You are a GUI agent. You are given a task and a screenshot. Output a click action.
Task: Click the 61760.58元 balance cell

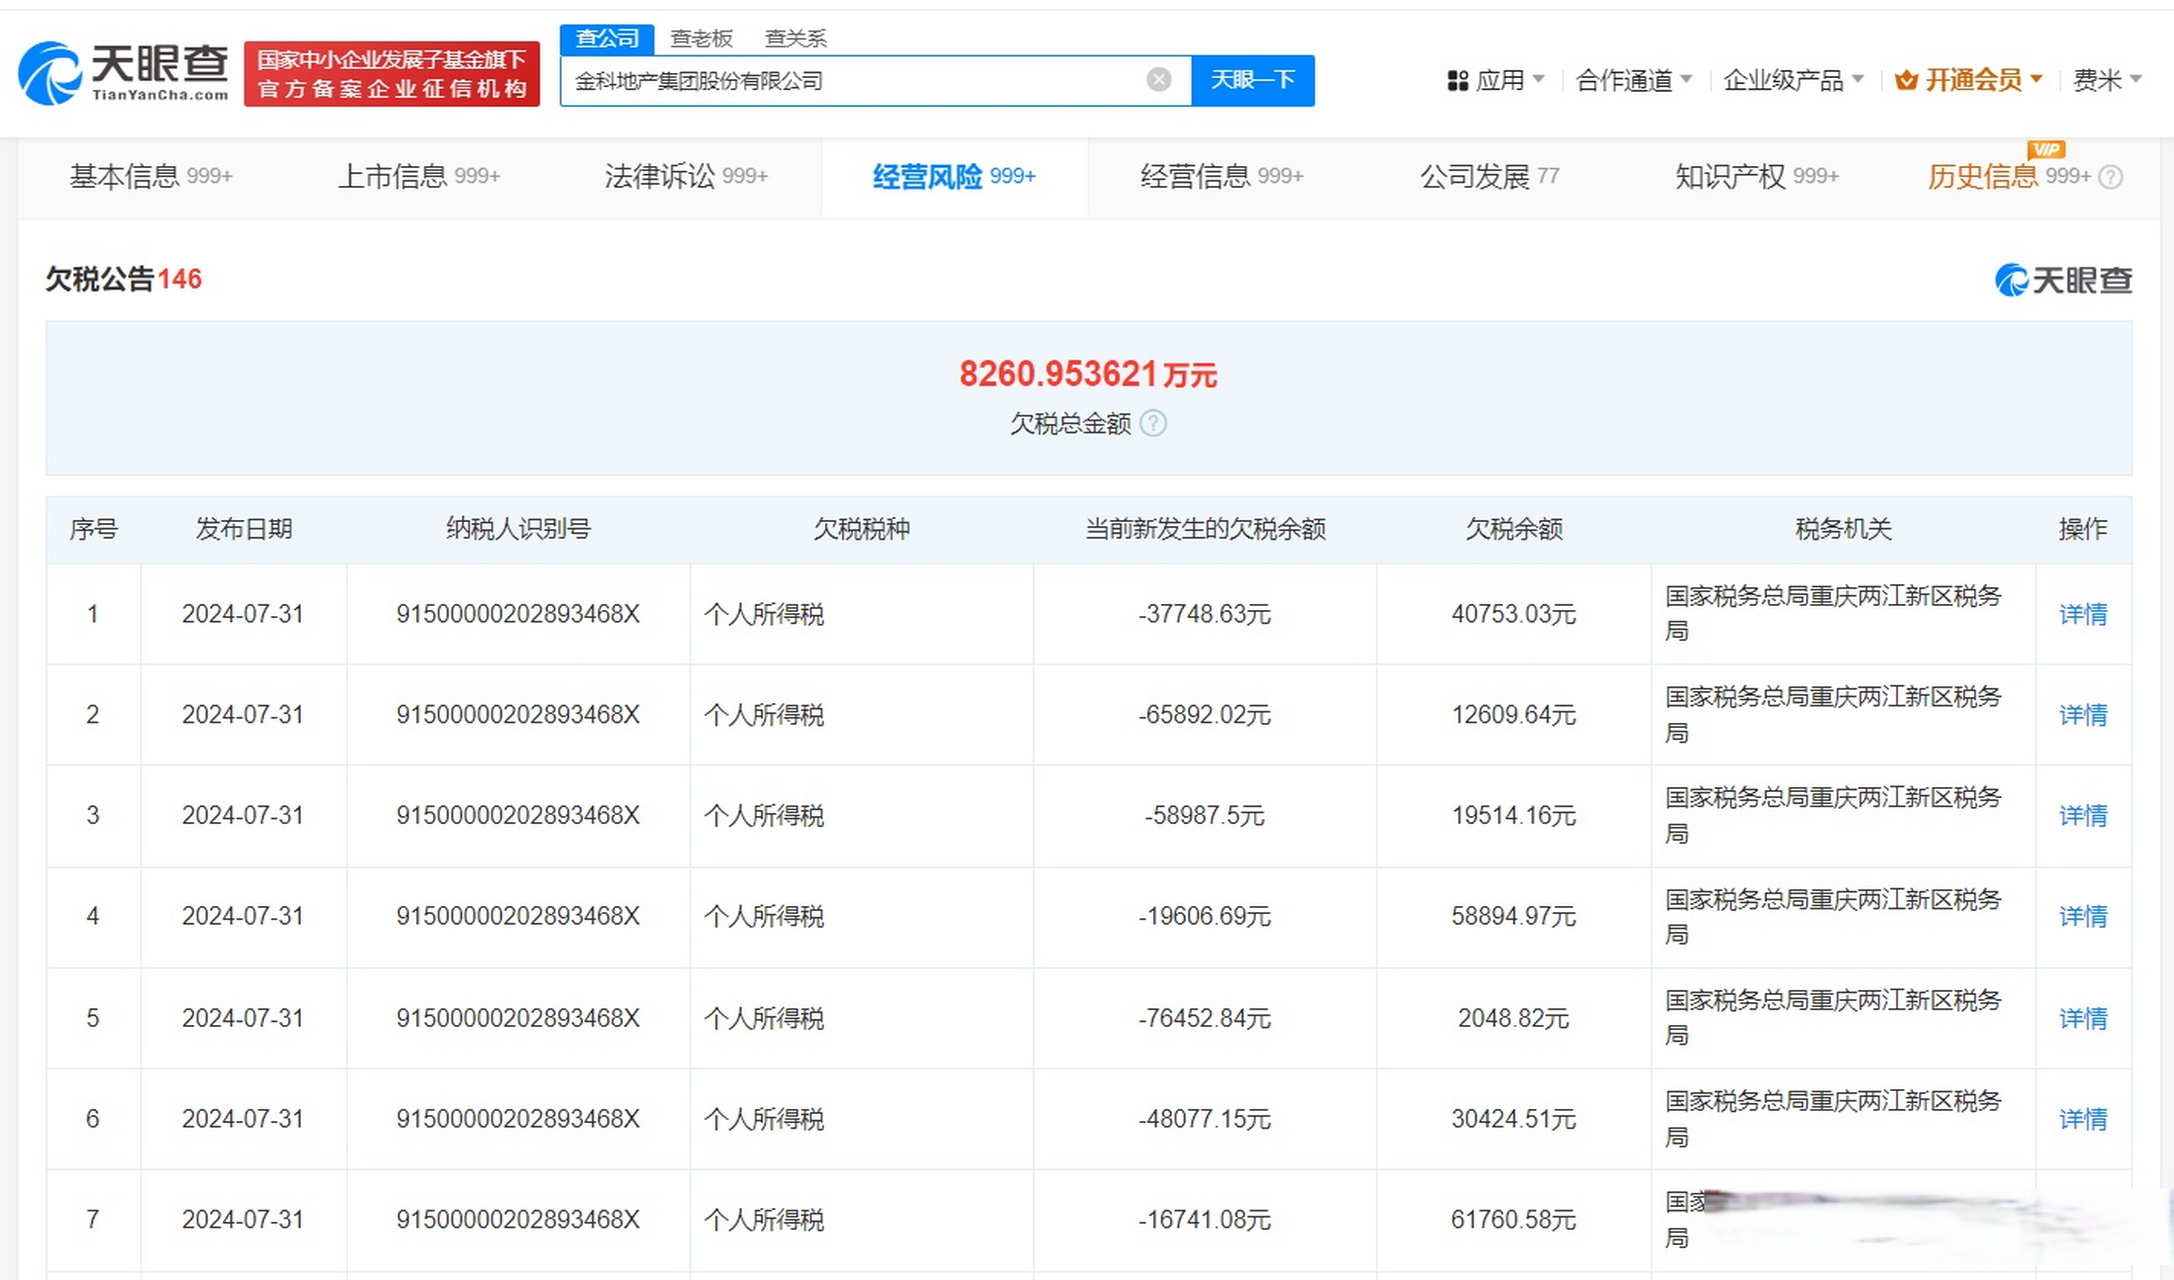coord(1514,1220)
